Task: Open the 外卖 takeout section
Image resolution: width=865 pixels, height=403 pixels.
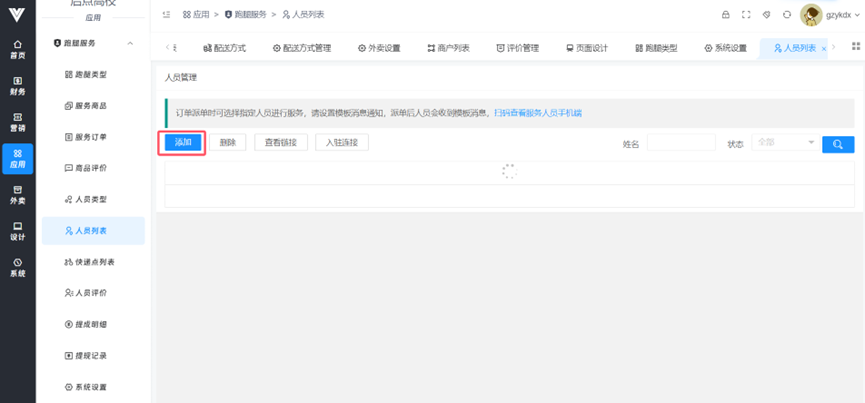Action: (x=17, y=194)
